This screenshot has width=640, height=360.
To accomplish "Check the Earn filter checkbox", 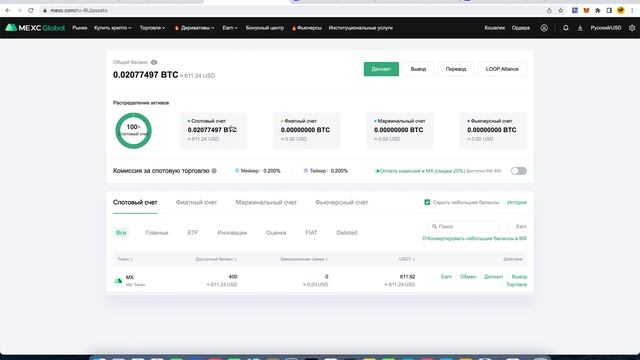I will click(x=510, y=226).
